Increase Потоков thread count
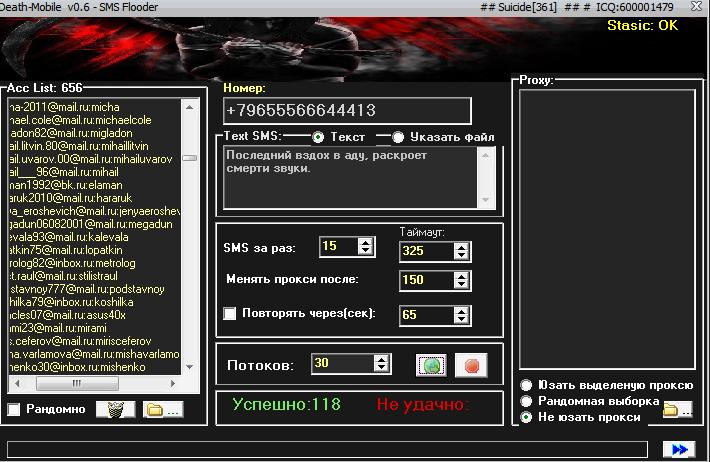Viewport: 710px width, 462px height. (x=382, y=360)
